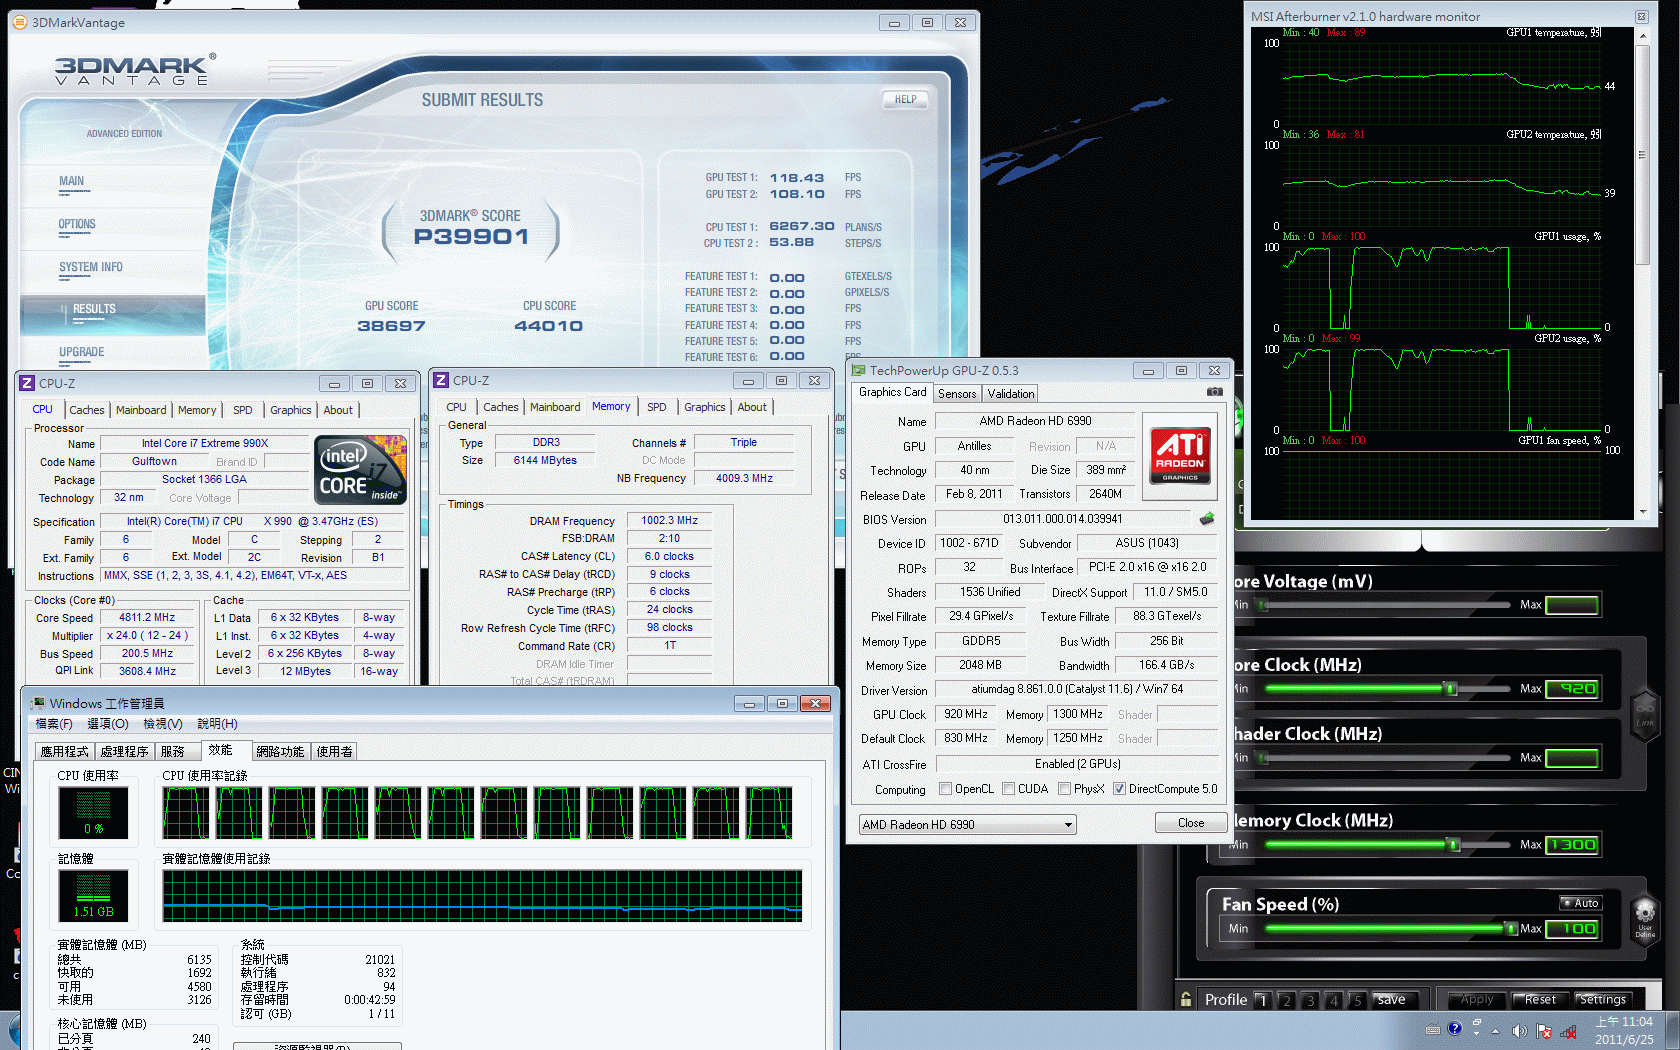Open the fan User Define gear icon

(x=1645, y=918)
